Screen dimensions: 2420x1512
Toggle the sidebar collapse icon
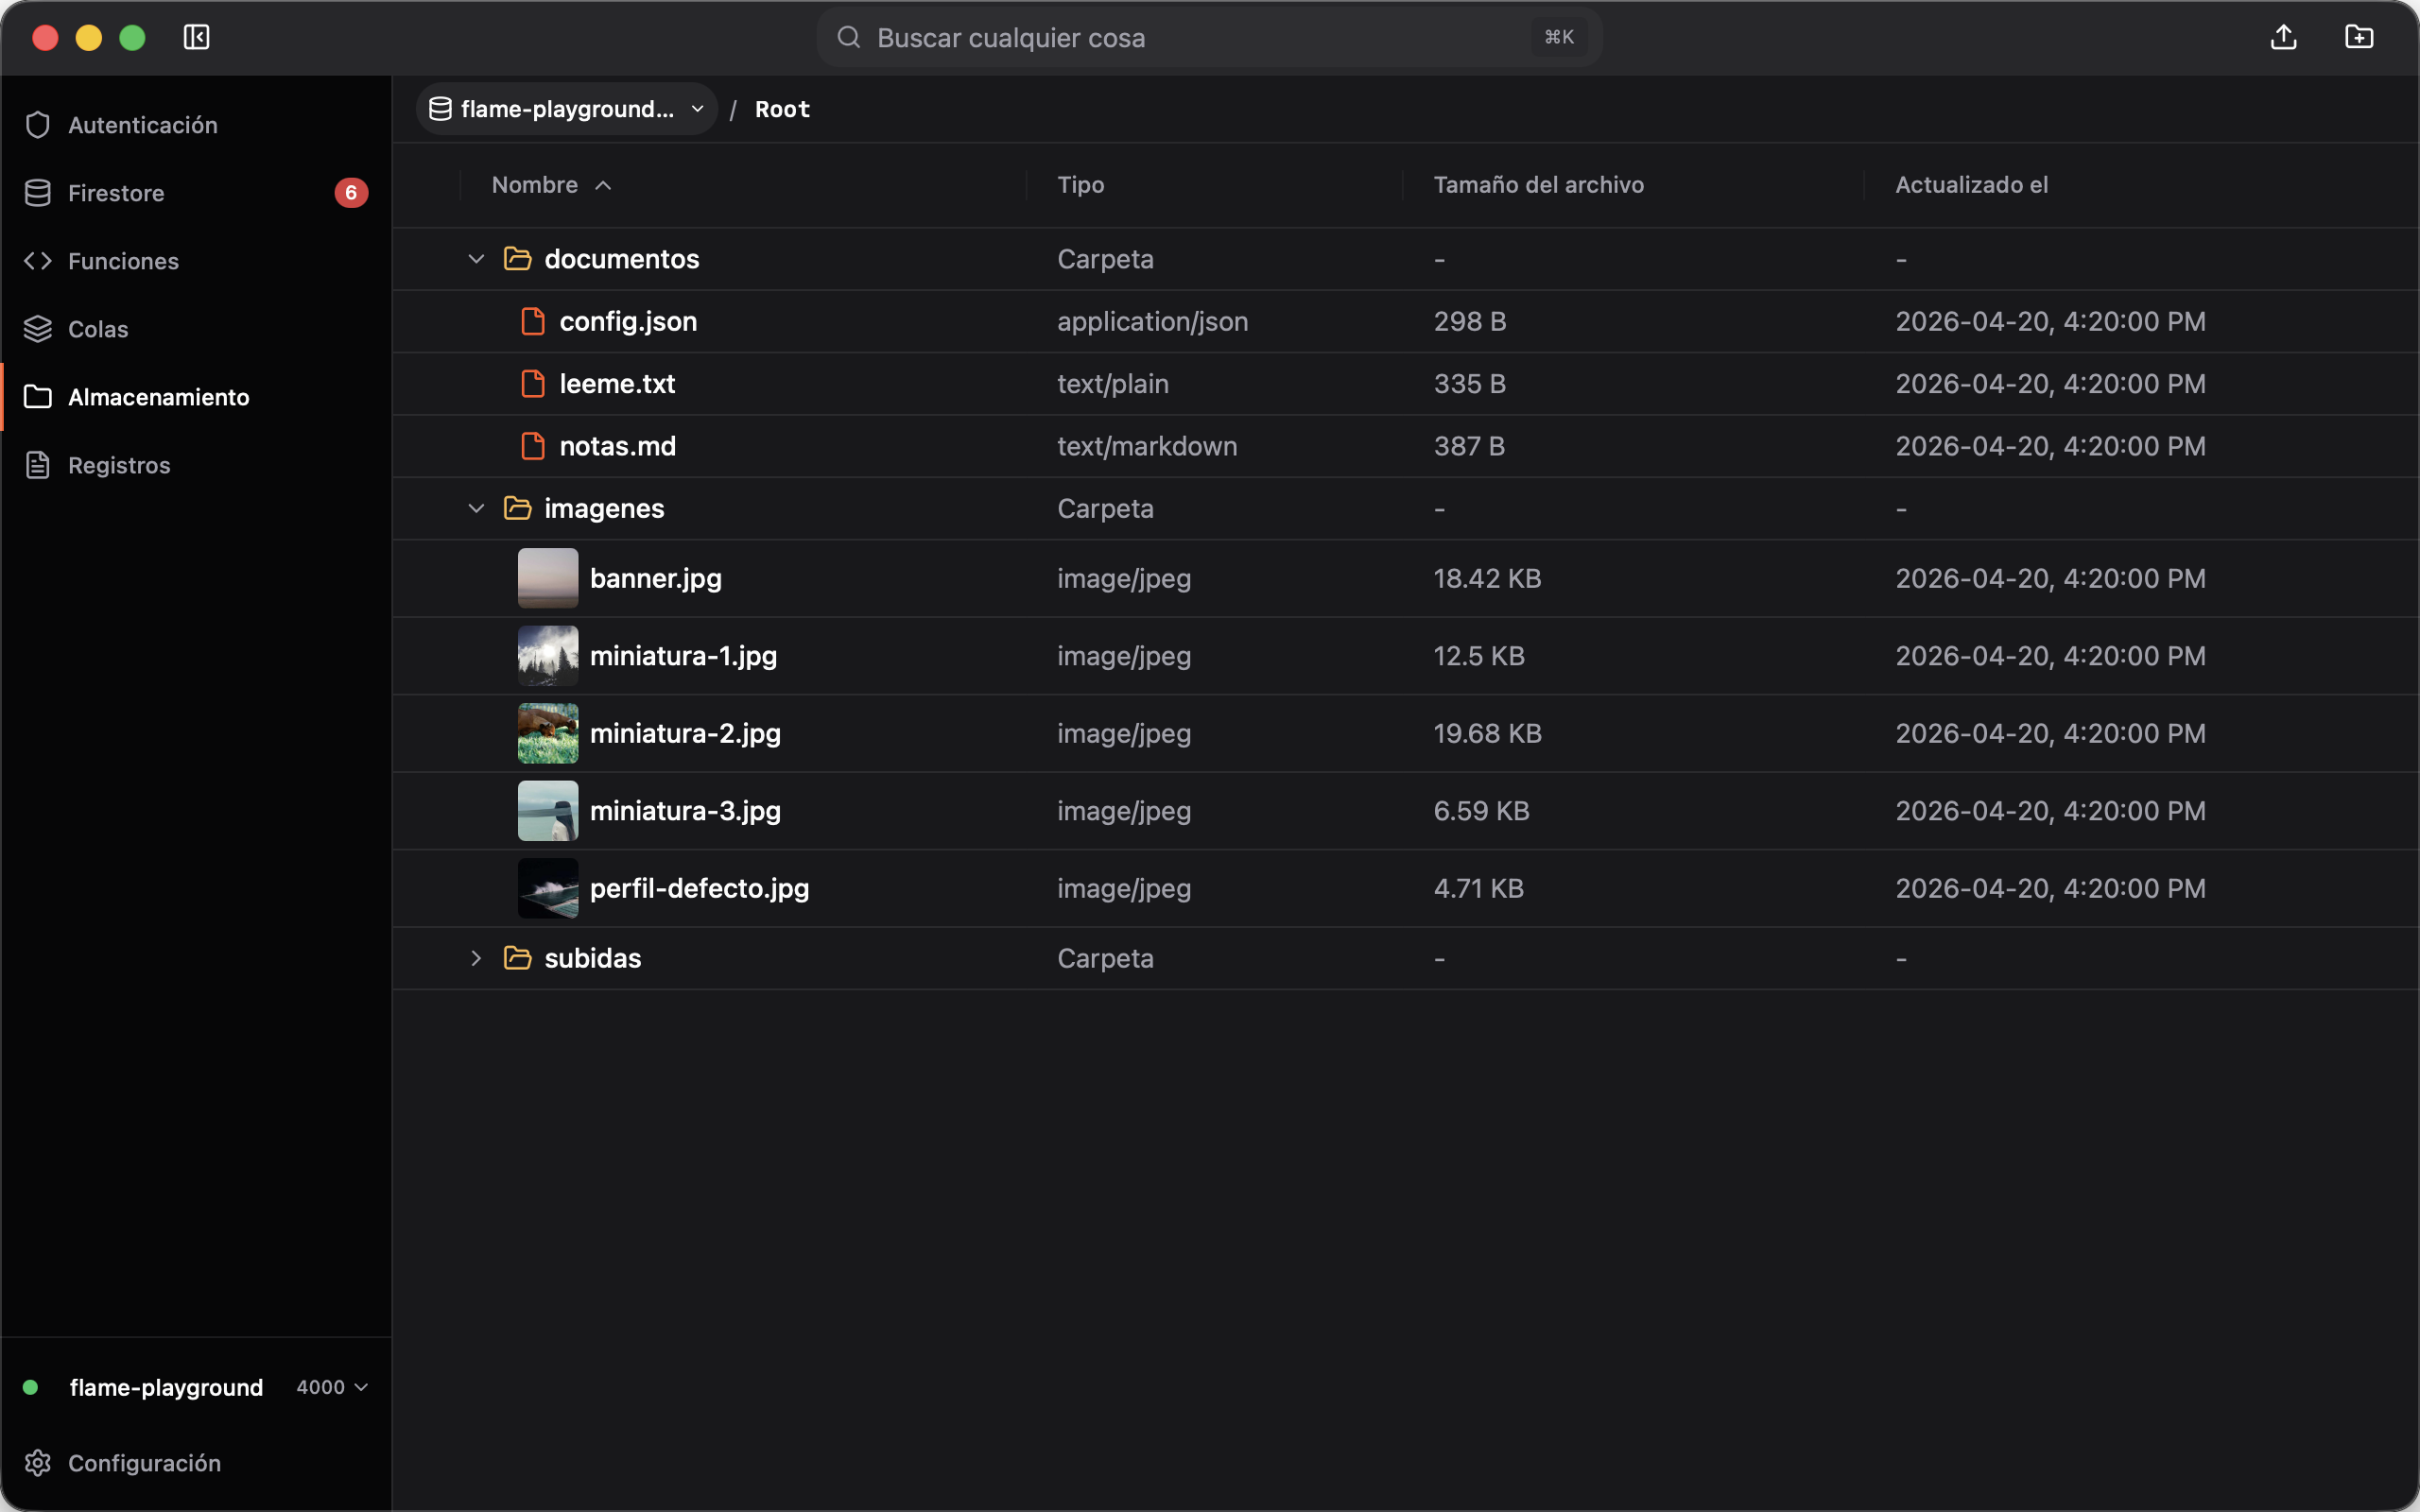coord(196,37)
